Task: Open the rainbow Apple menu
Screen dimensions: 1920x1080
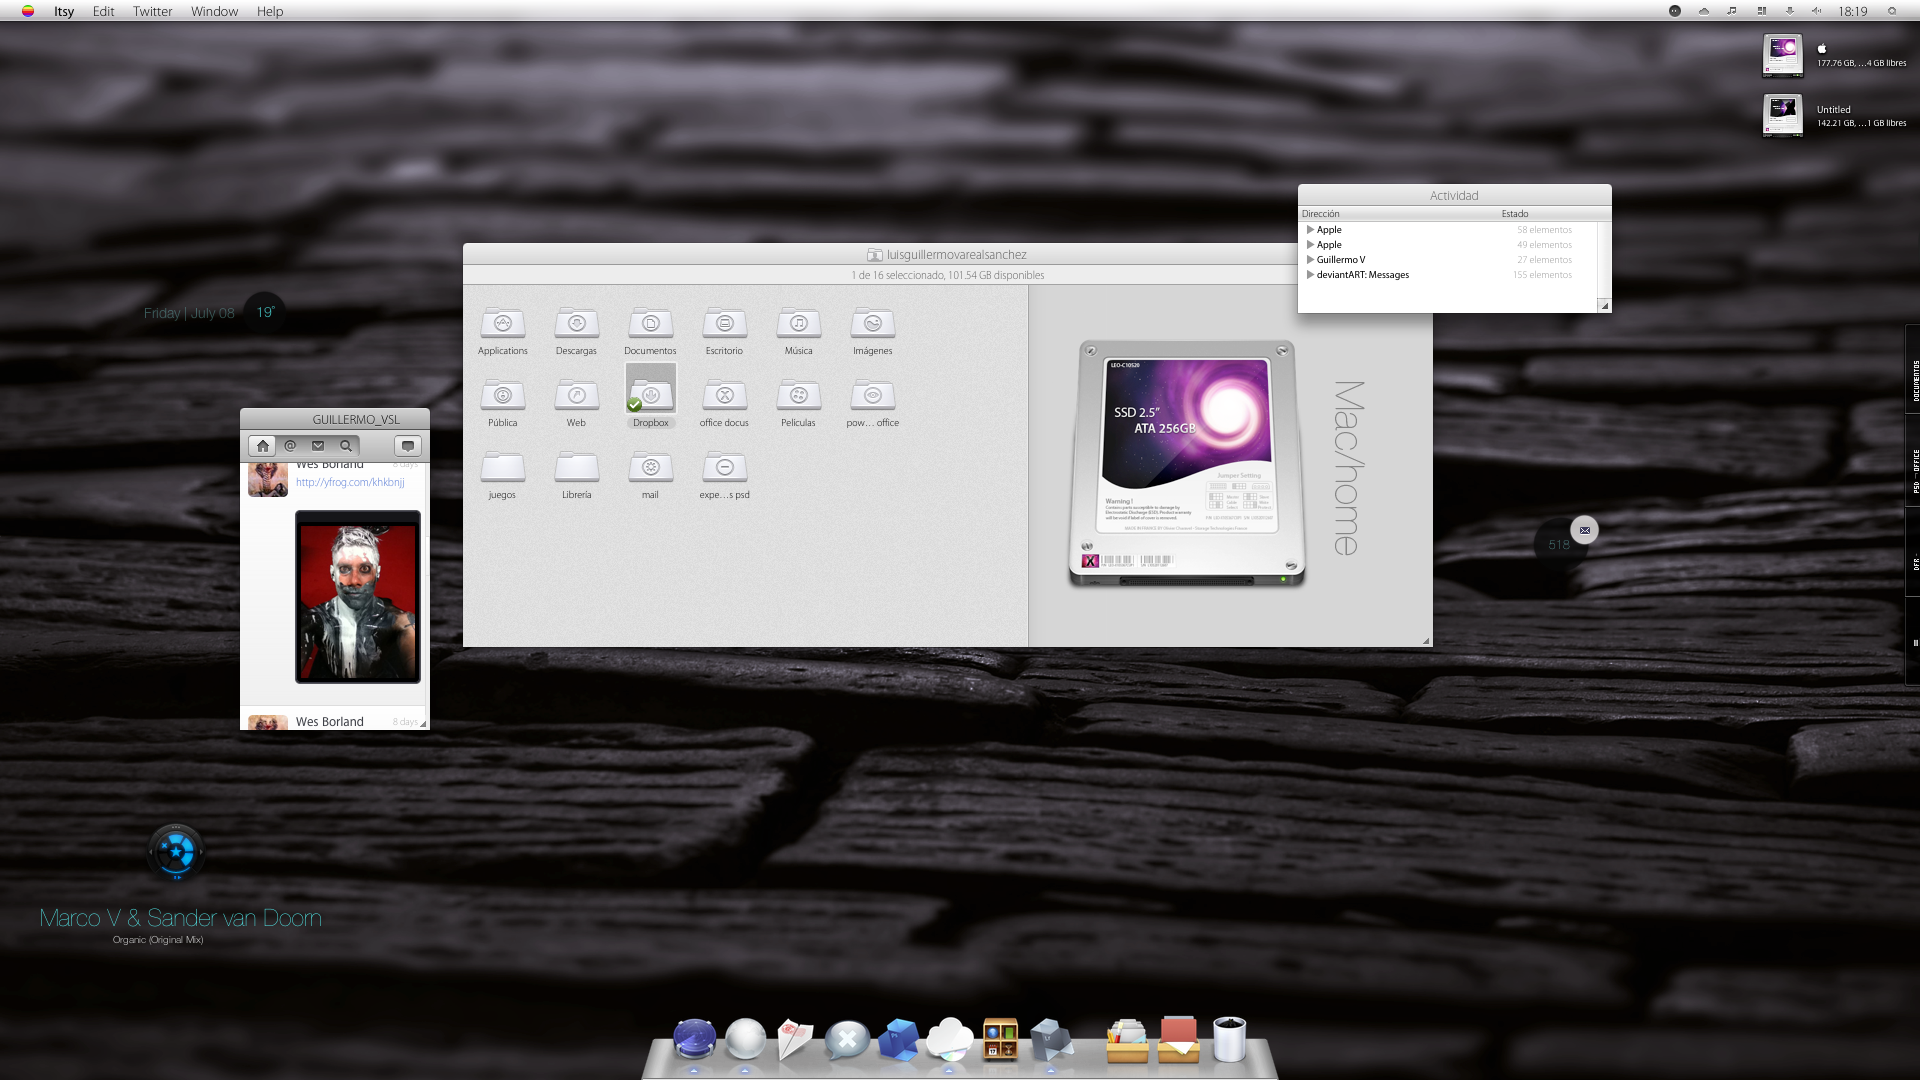Action: [x=28, y=11]
